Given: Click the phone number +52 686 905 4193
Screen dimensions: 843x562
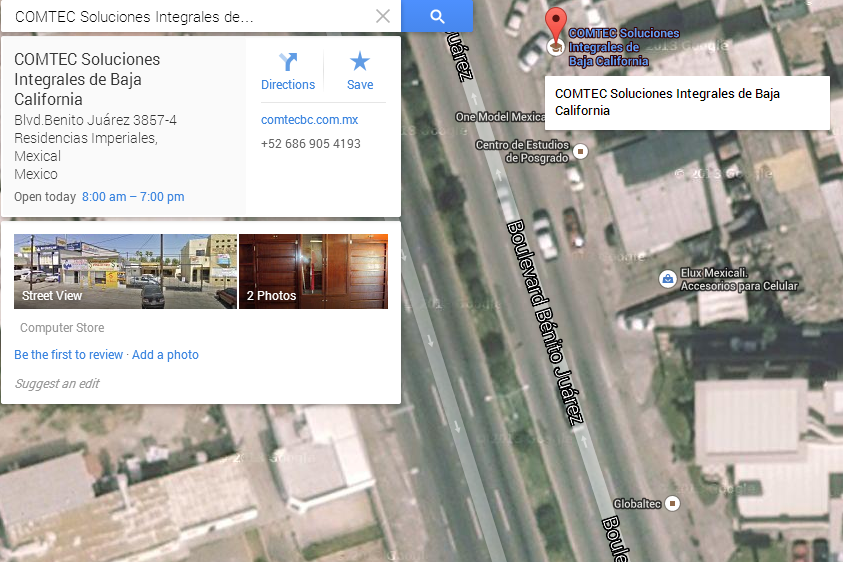Looking at the screenshot, I should pyautogui.click(x=311, y=144).
